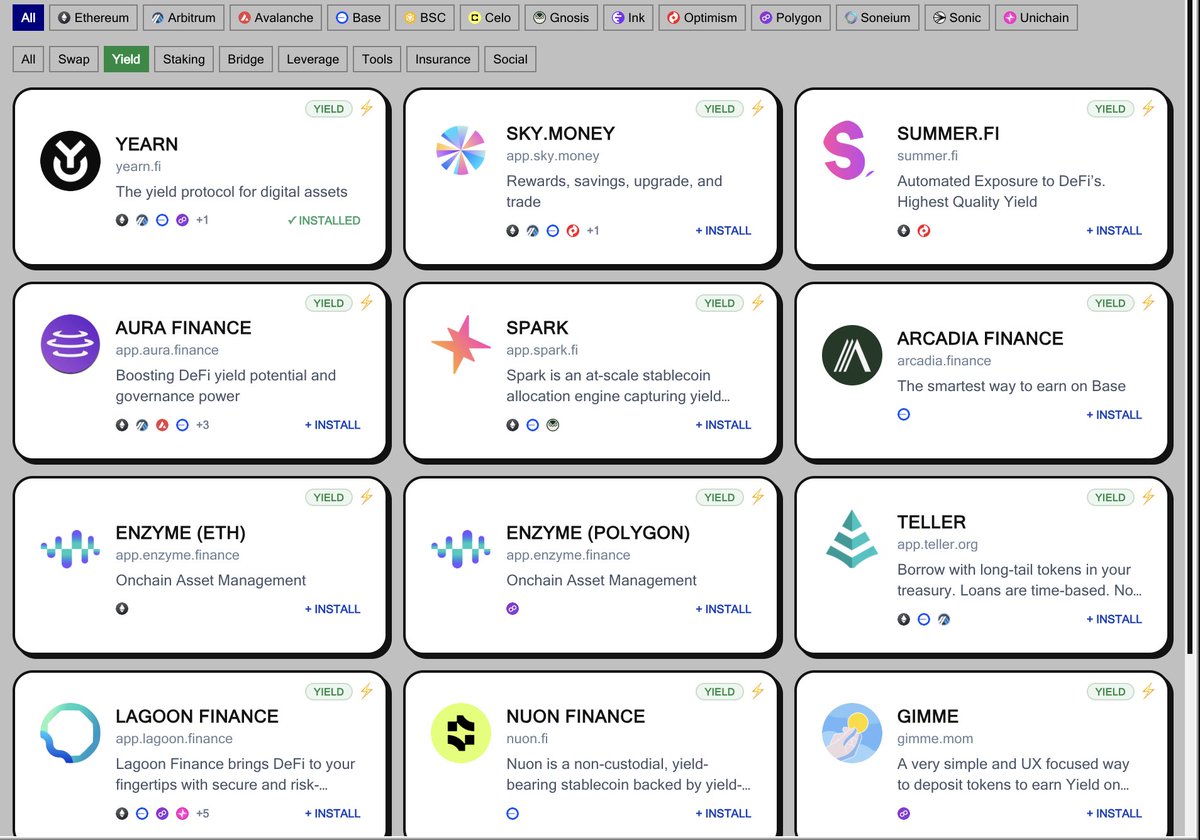Install the Teller app
Image resolution: width=1200 pixels, height=840 pixels.
(1114, 619)
